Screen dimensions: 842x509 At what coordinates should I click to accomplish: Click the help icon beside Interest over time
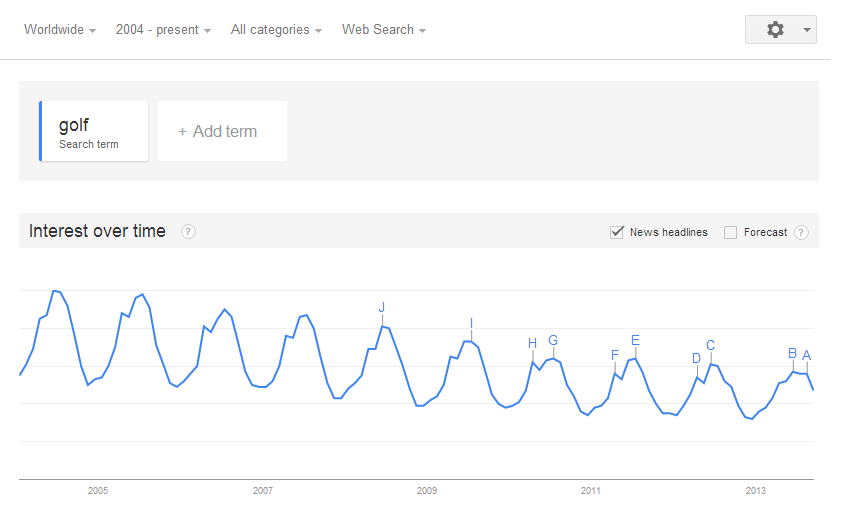[x=188, y=231]
